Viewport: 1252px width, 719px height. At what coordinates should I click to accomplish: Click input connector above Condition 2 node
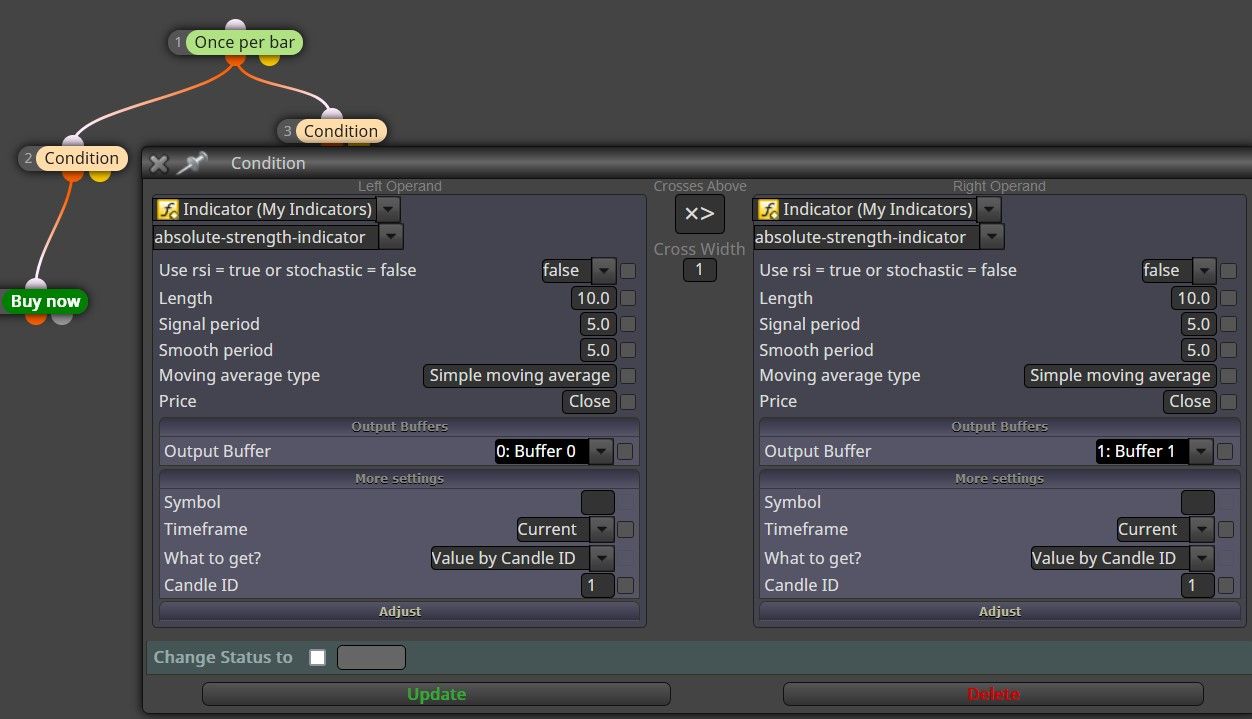coord(73,143)
